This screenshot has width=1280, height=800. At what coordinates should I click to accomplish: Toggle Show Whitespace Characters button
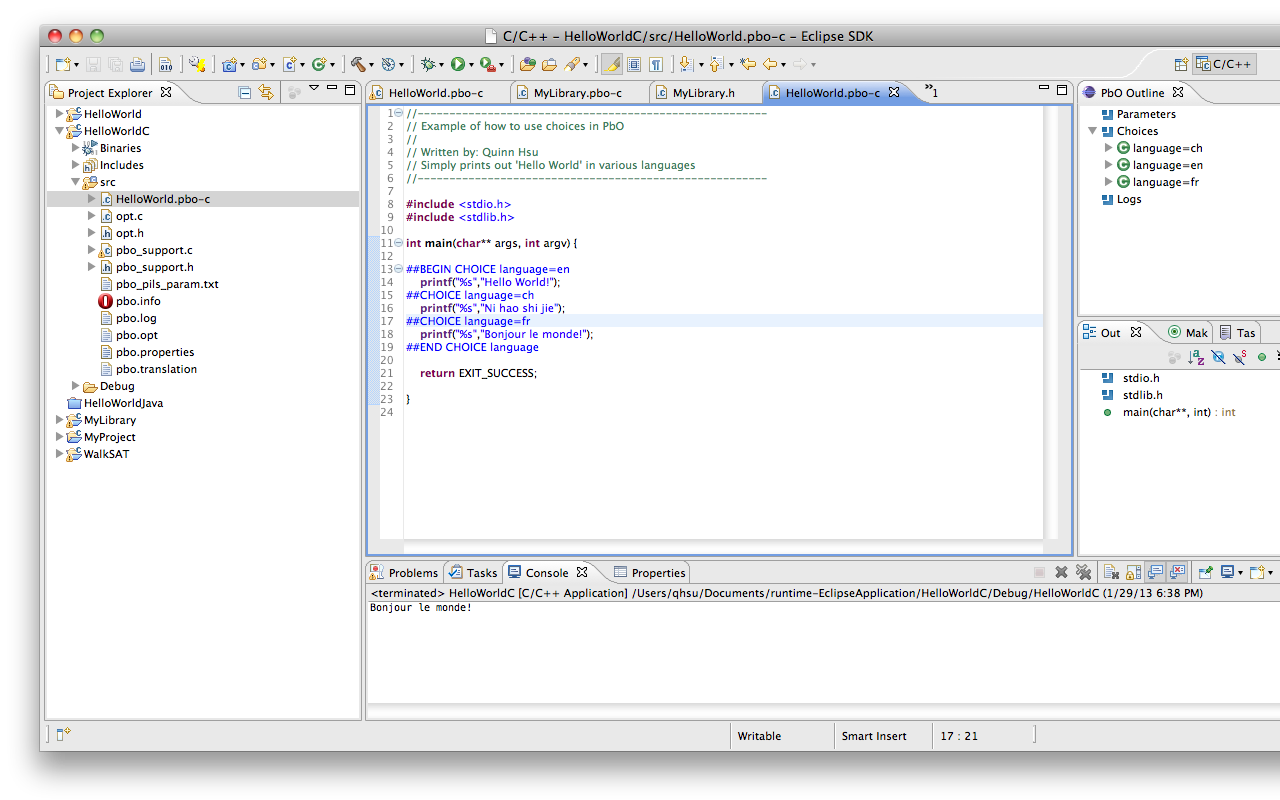(656, 65)
